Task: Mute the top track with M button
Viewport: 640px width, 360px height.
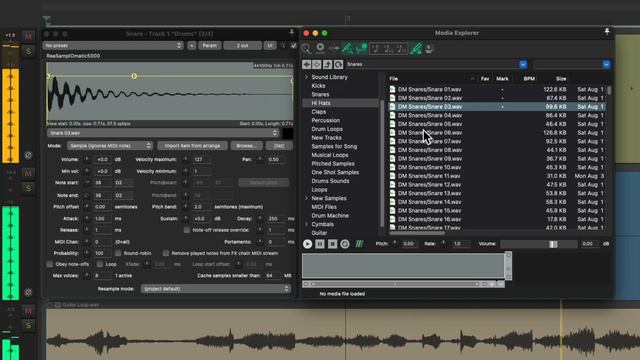Action: coord(28,36)
